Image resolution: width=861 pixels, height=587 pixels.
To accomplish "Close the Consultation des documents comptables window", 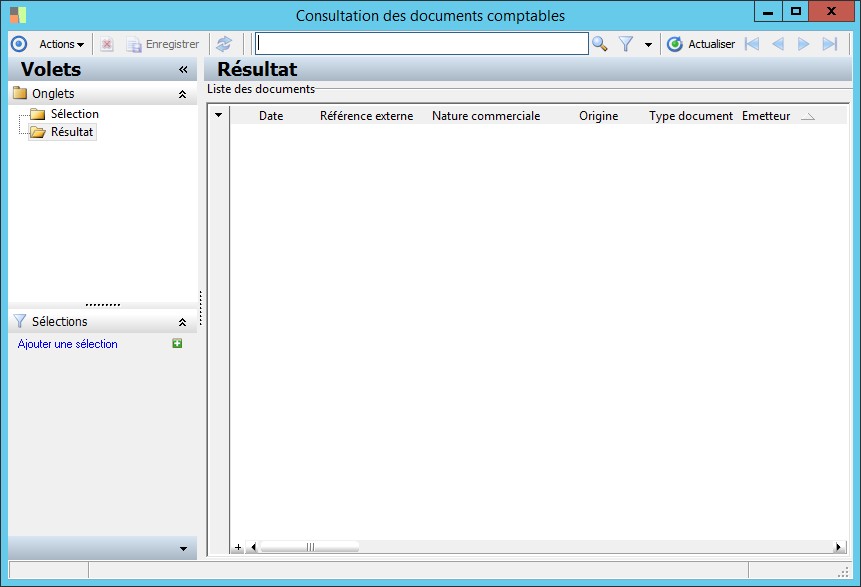I will coord(831,12).
